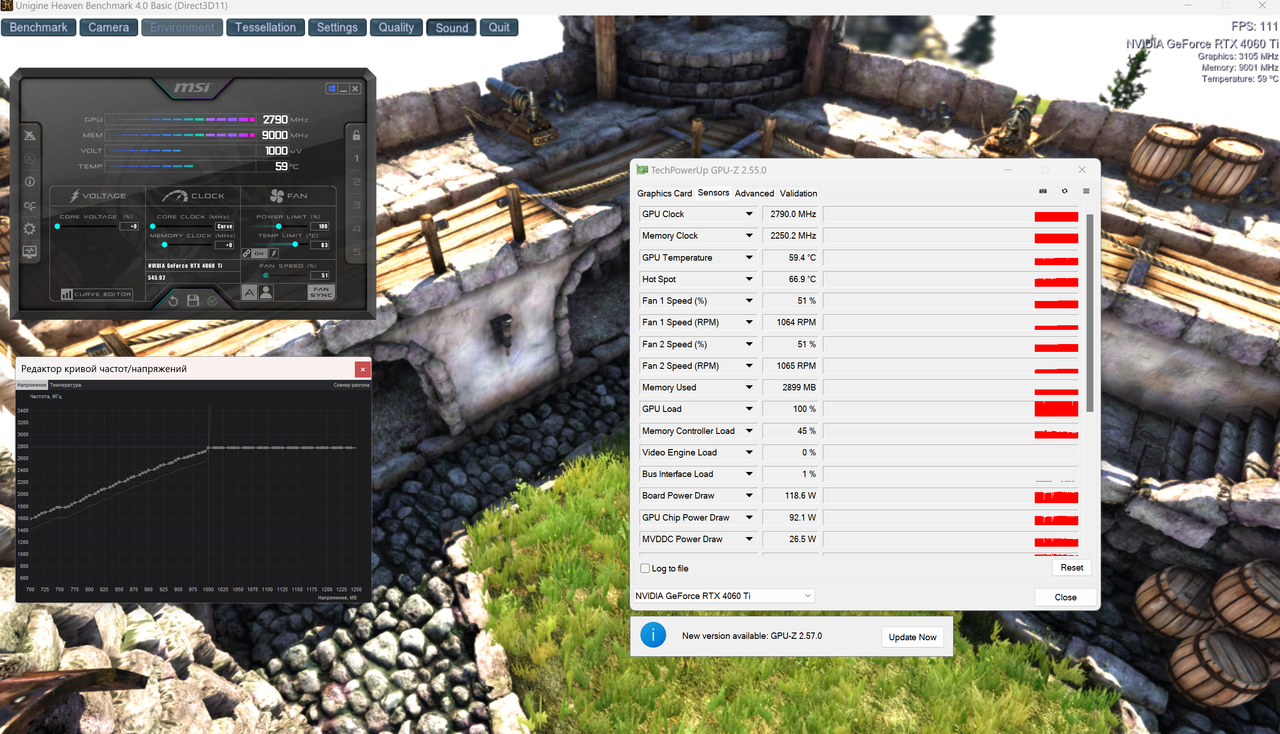
Task: Select Afterburner profile slot 3
Action: (x=357, y=206)
